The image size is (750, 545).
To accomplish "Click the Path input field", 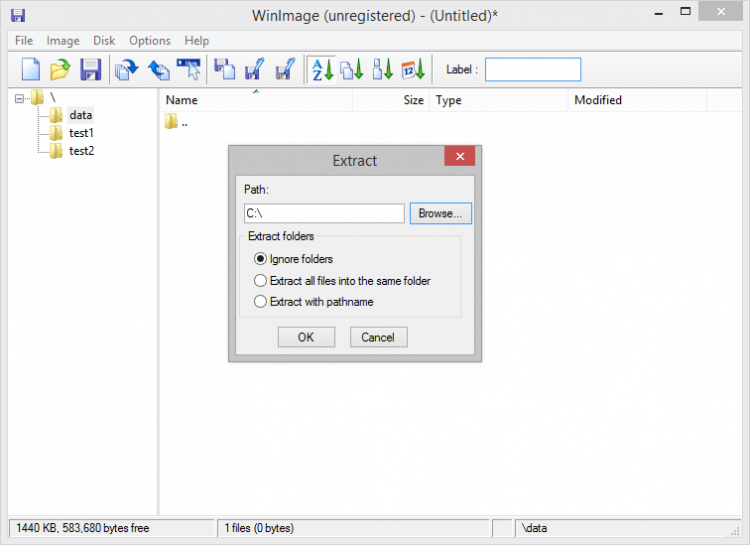I will 324,213.
